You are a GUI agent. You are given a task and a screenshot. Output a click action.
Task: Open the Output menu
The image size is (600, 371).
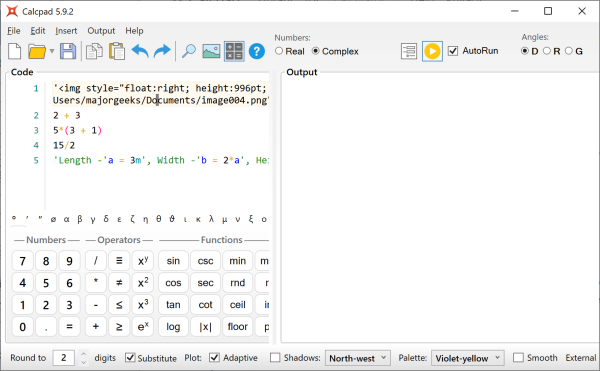101,31
